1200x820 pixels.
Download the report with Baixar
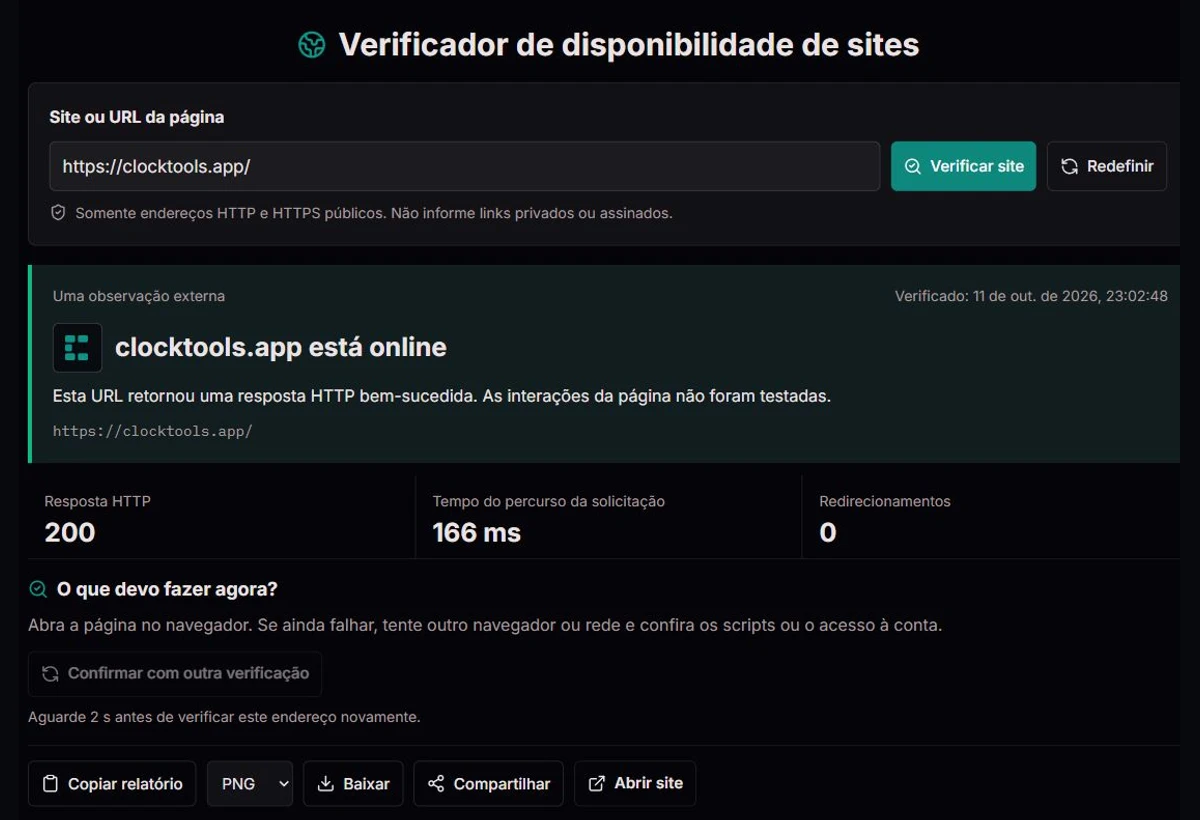(353, 784)
